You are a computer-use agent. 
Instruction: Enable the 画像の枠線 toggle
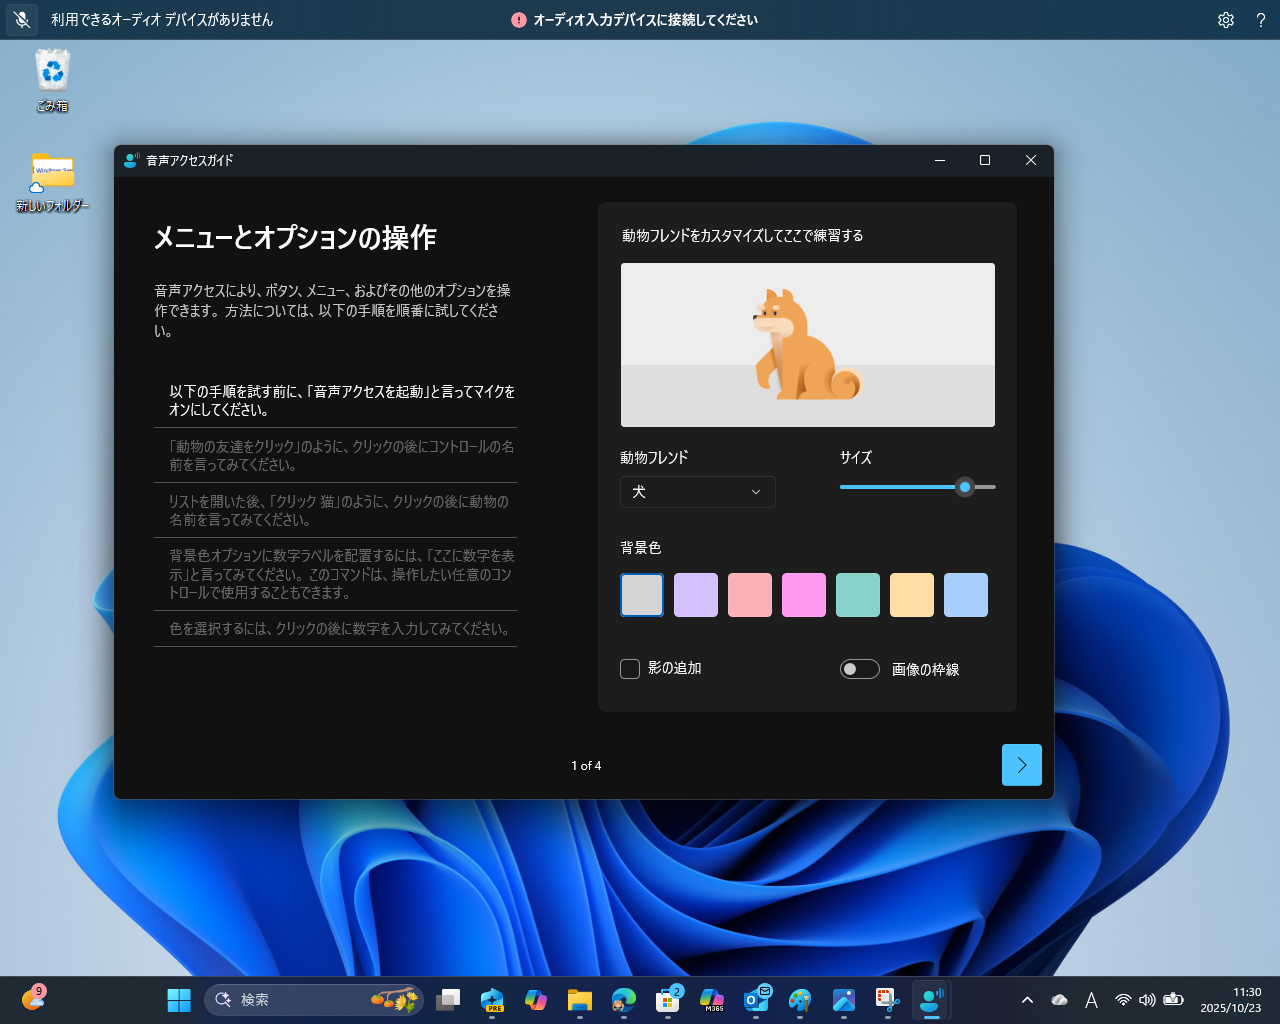pos(860,668)
